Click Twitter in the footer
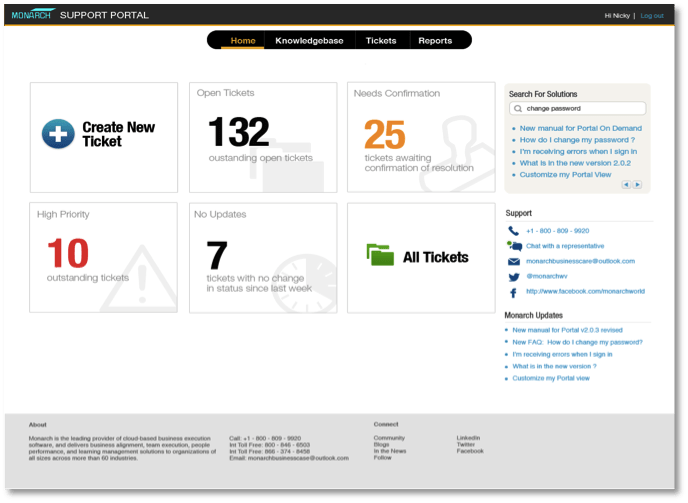Viewport: 688px width, 503px height. (466, 445)
